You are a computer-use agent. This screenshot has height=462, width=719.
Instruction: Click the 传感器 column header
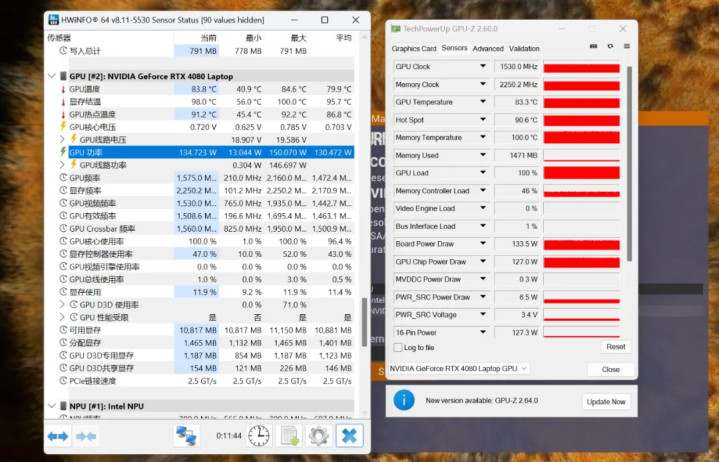[x=60, y=38]
